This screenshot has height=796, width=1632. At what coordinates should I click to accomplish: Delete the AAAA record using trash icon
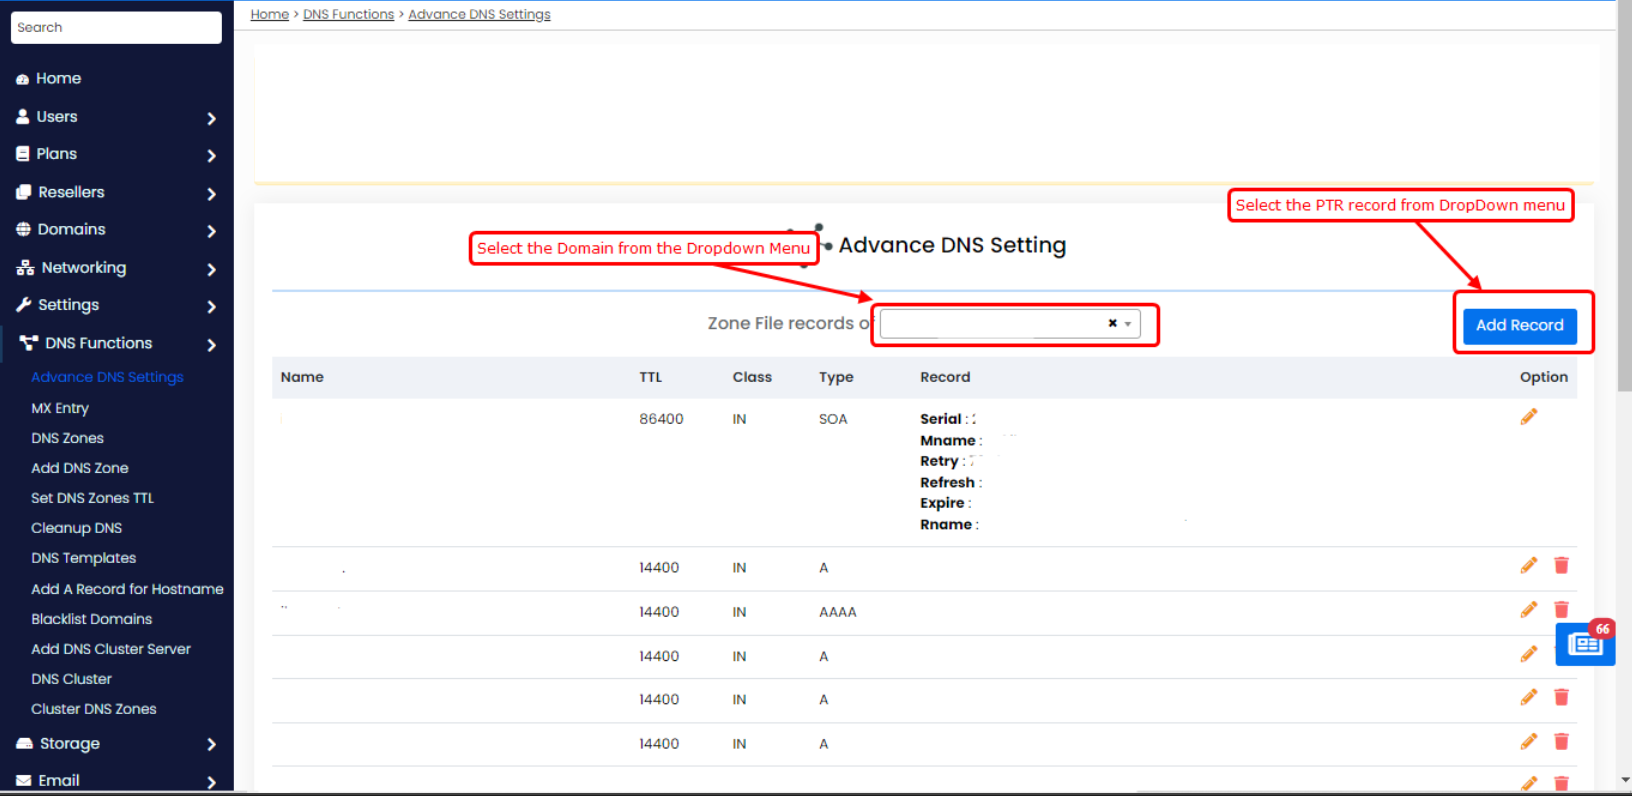tap(1561, 610)
